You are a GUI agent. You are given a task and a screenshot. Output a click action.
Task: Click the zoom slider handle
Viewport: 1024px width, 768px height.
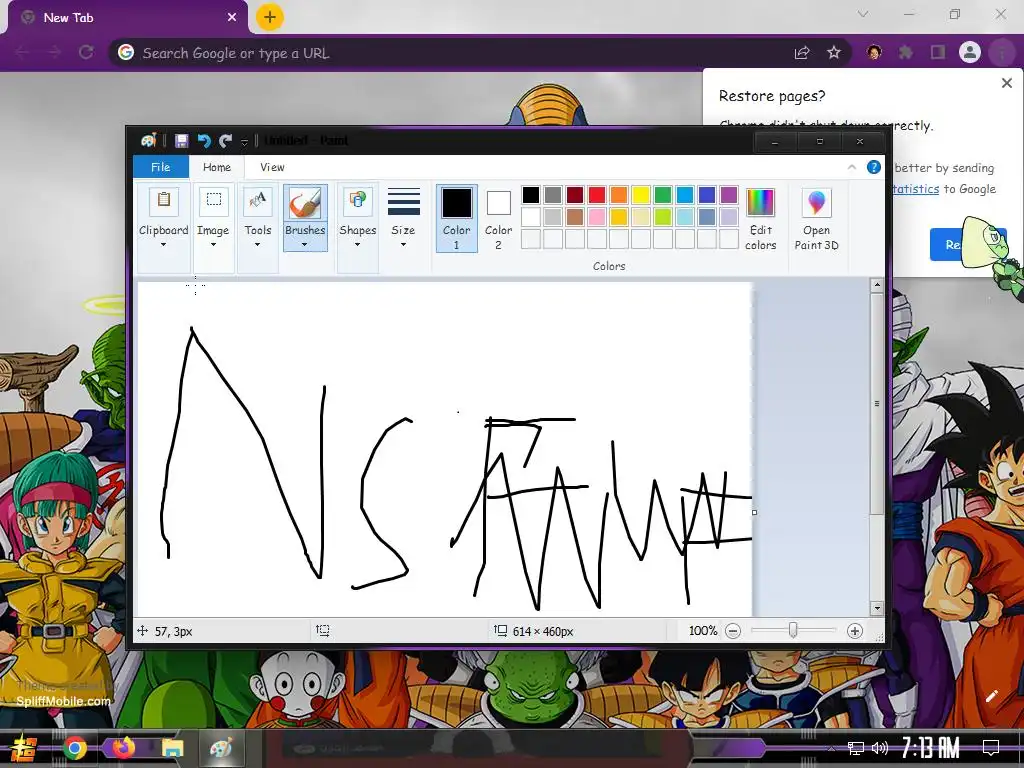[793, 630]
